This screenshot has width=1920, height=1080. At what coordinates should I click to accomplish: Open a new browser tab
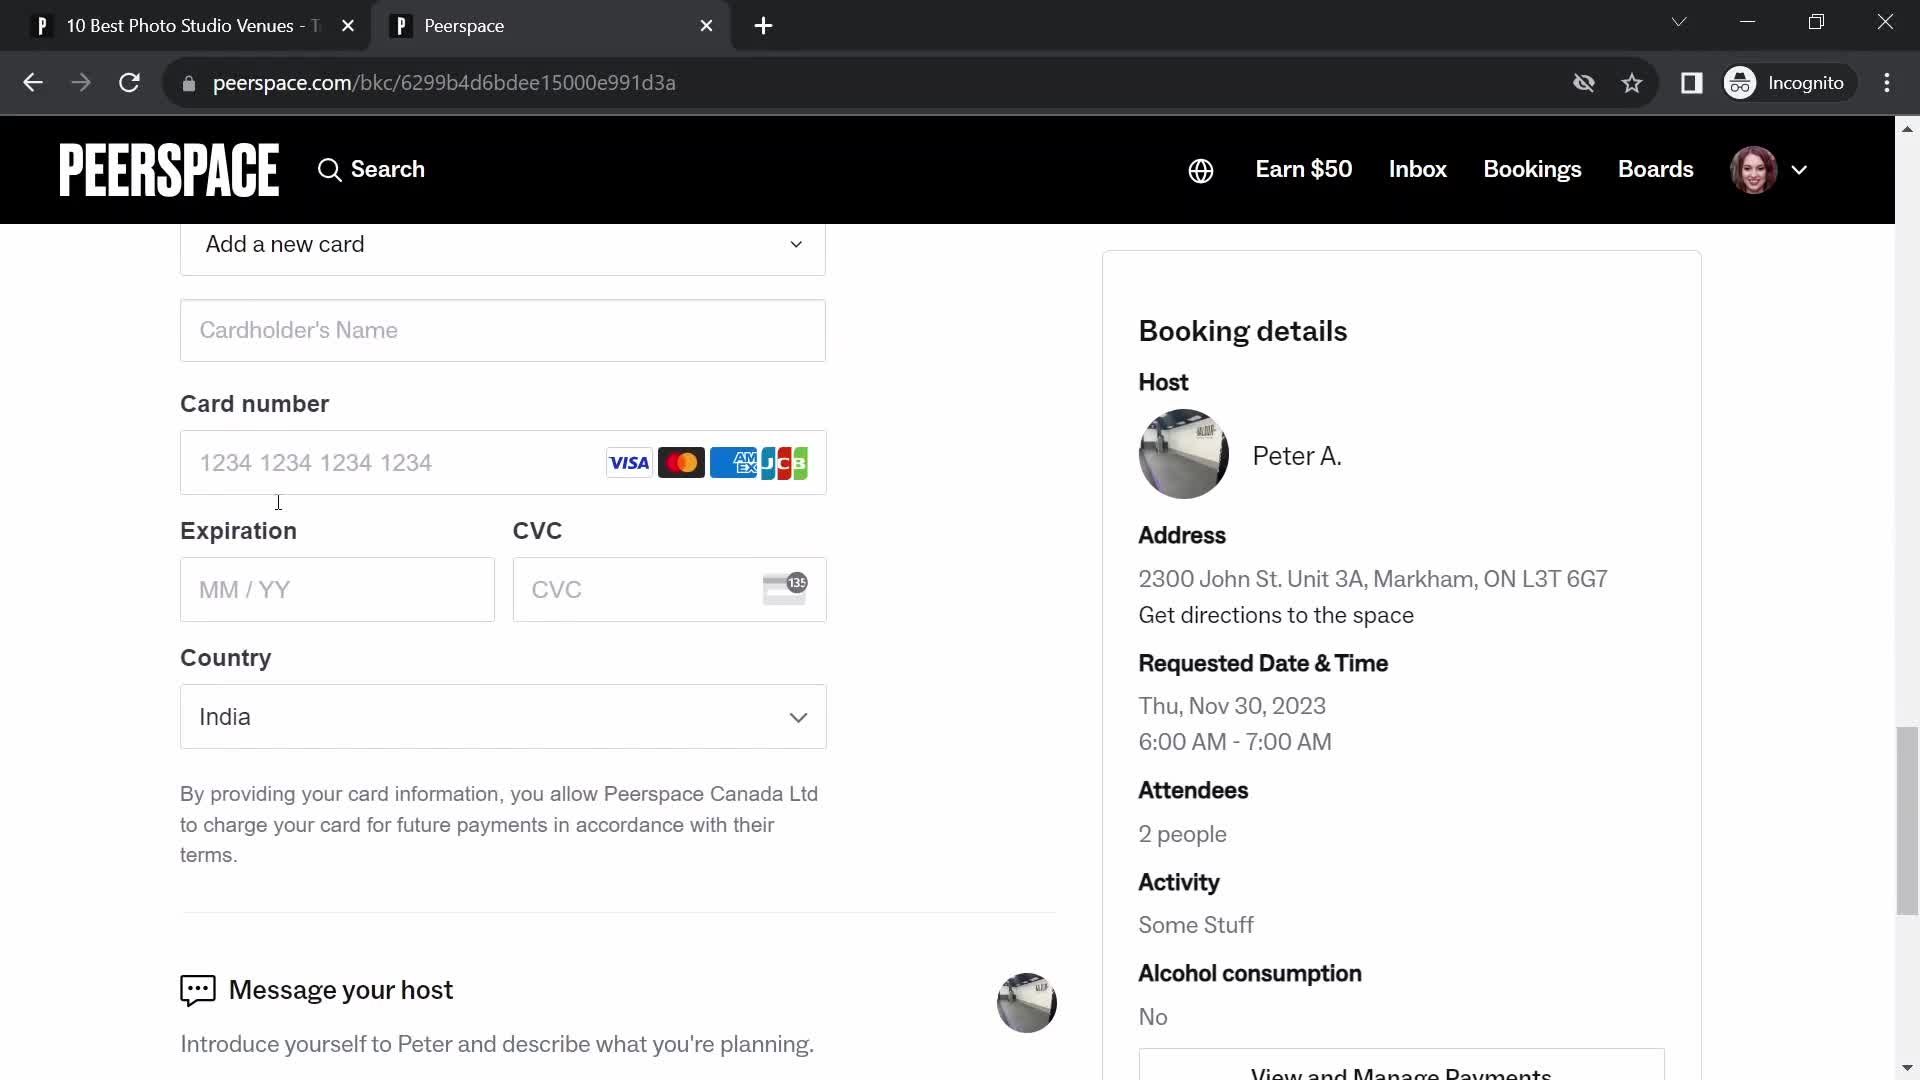click(x=763, y=26)
